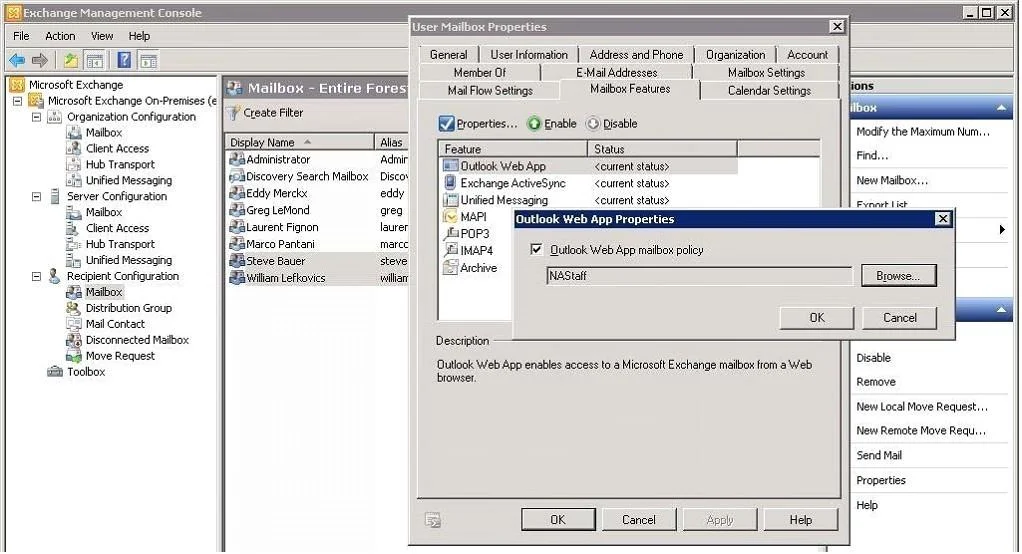Select Hub Transport under Organization Configuration
Screen dimensions: 1022x554
[121, 164]
